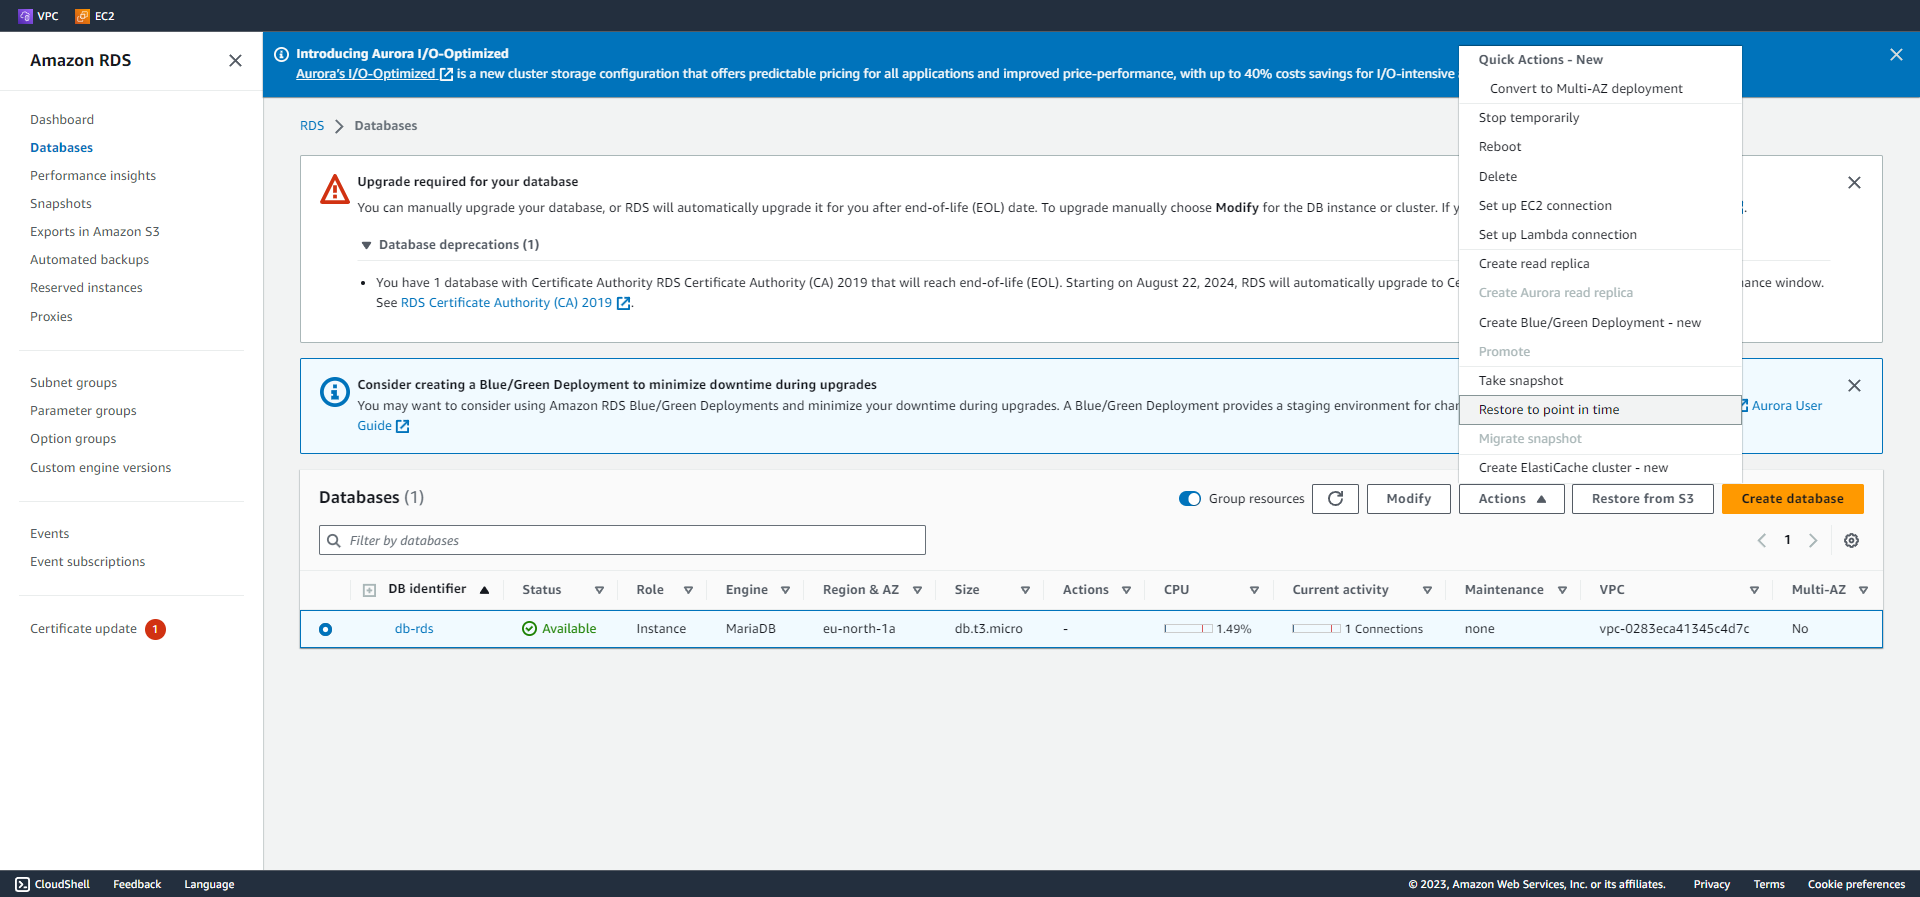The height and width of the screenshot is (897, 1920).
Task: Sort by Engine column
Action: (x=785, y=590)
